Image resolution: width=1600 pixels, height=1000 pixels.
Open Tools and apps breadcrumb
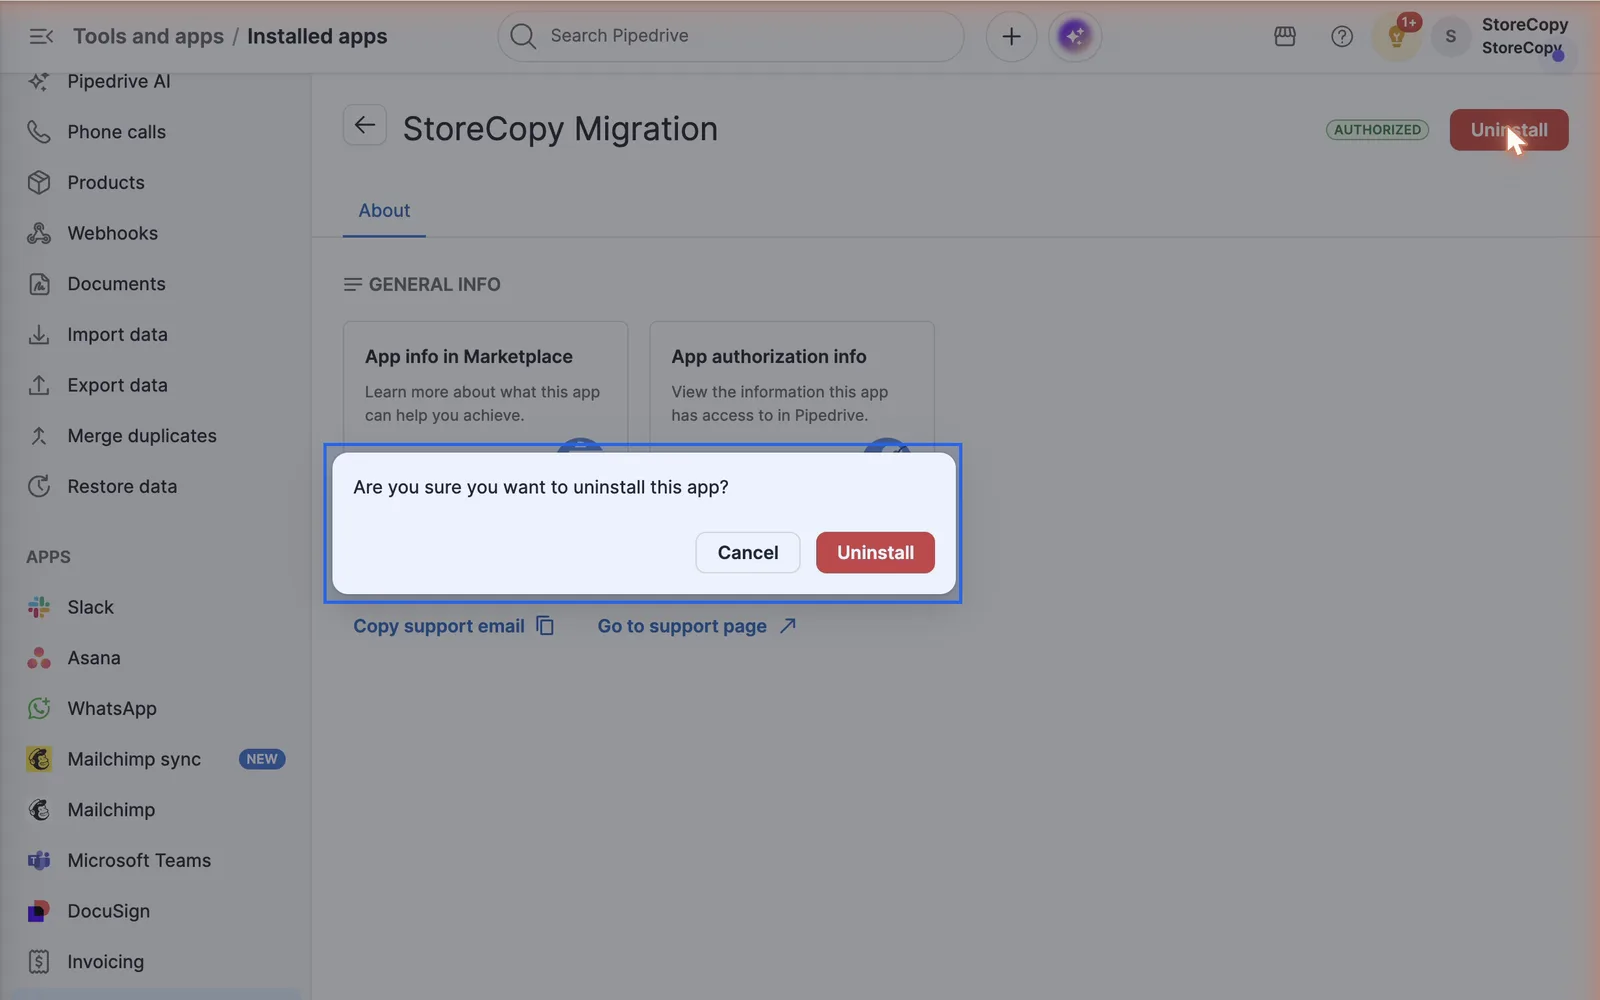click(x=148, y=36)
